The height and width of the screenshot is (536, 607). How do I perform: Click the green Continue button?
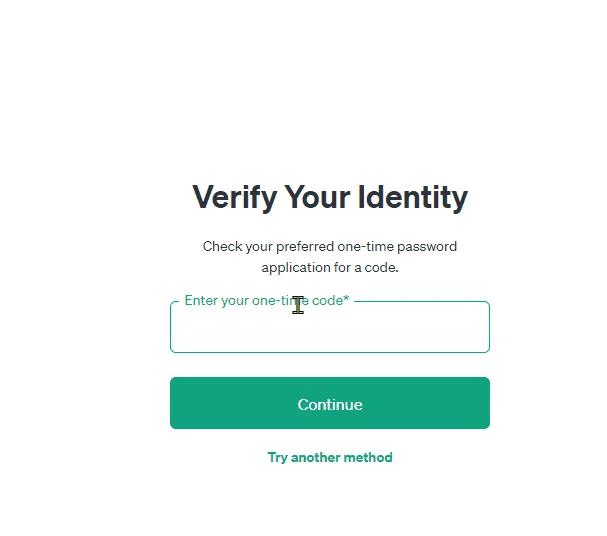coord(330,403)
